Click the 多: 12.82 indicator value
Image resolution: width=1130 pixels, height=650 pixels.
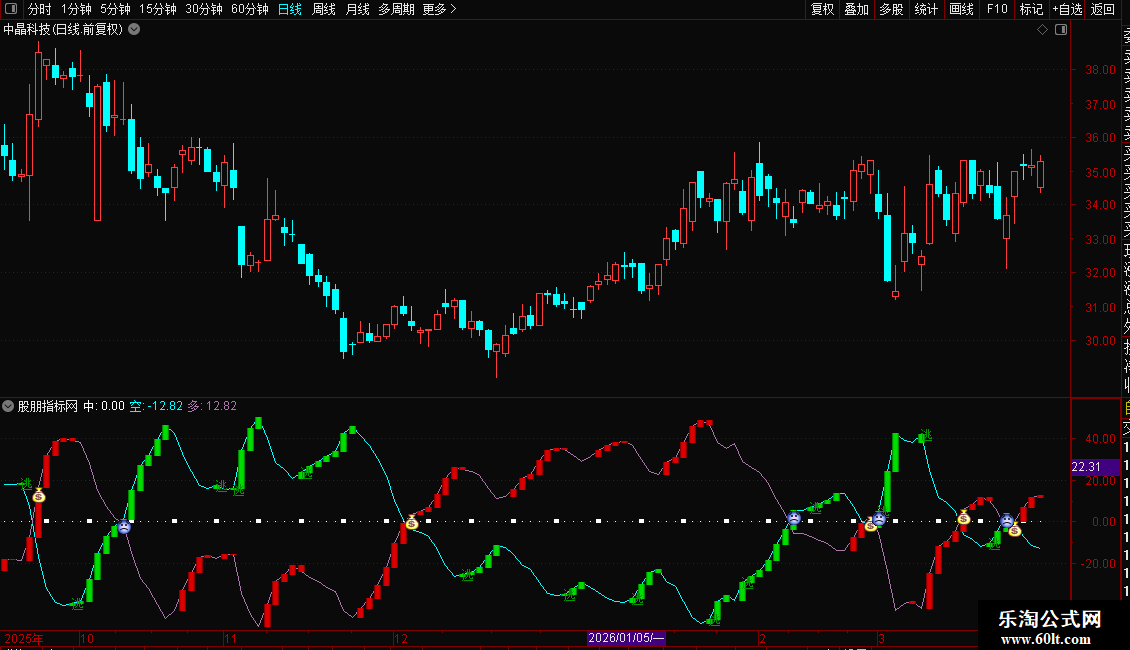click(212, 406)
